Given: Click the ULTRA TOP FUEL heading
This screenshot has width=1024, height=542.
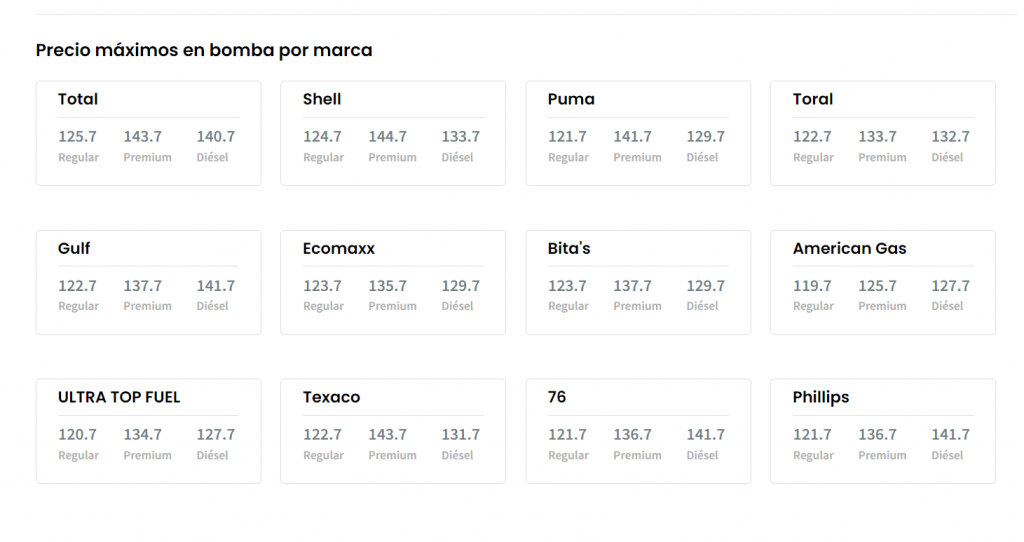Looking at the screenshot, I should click(119, 397).
